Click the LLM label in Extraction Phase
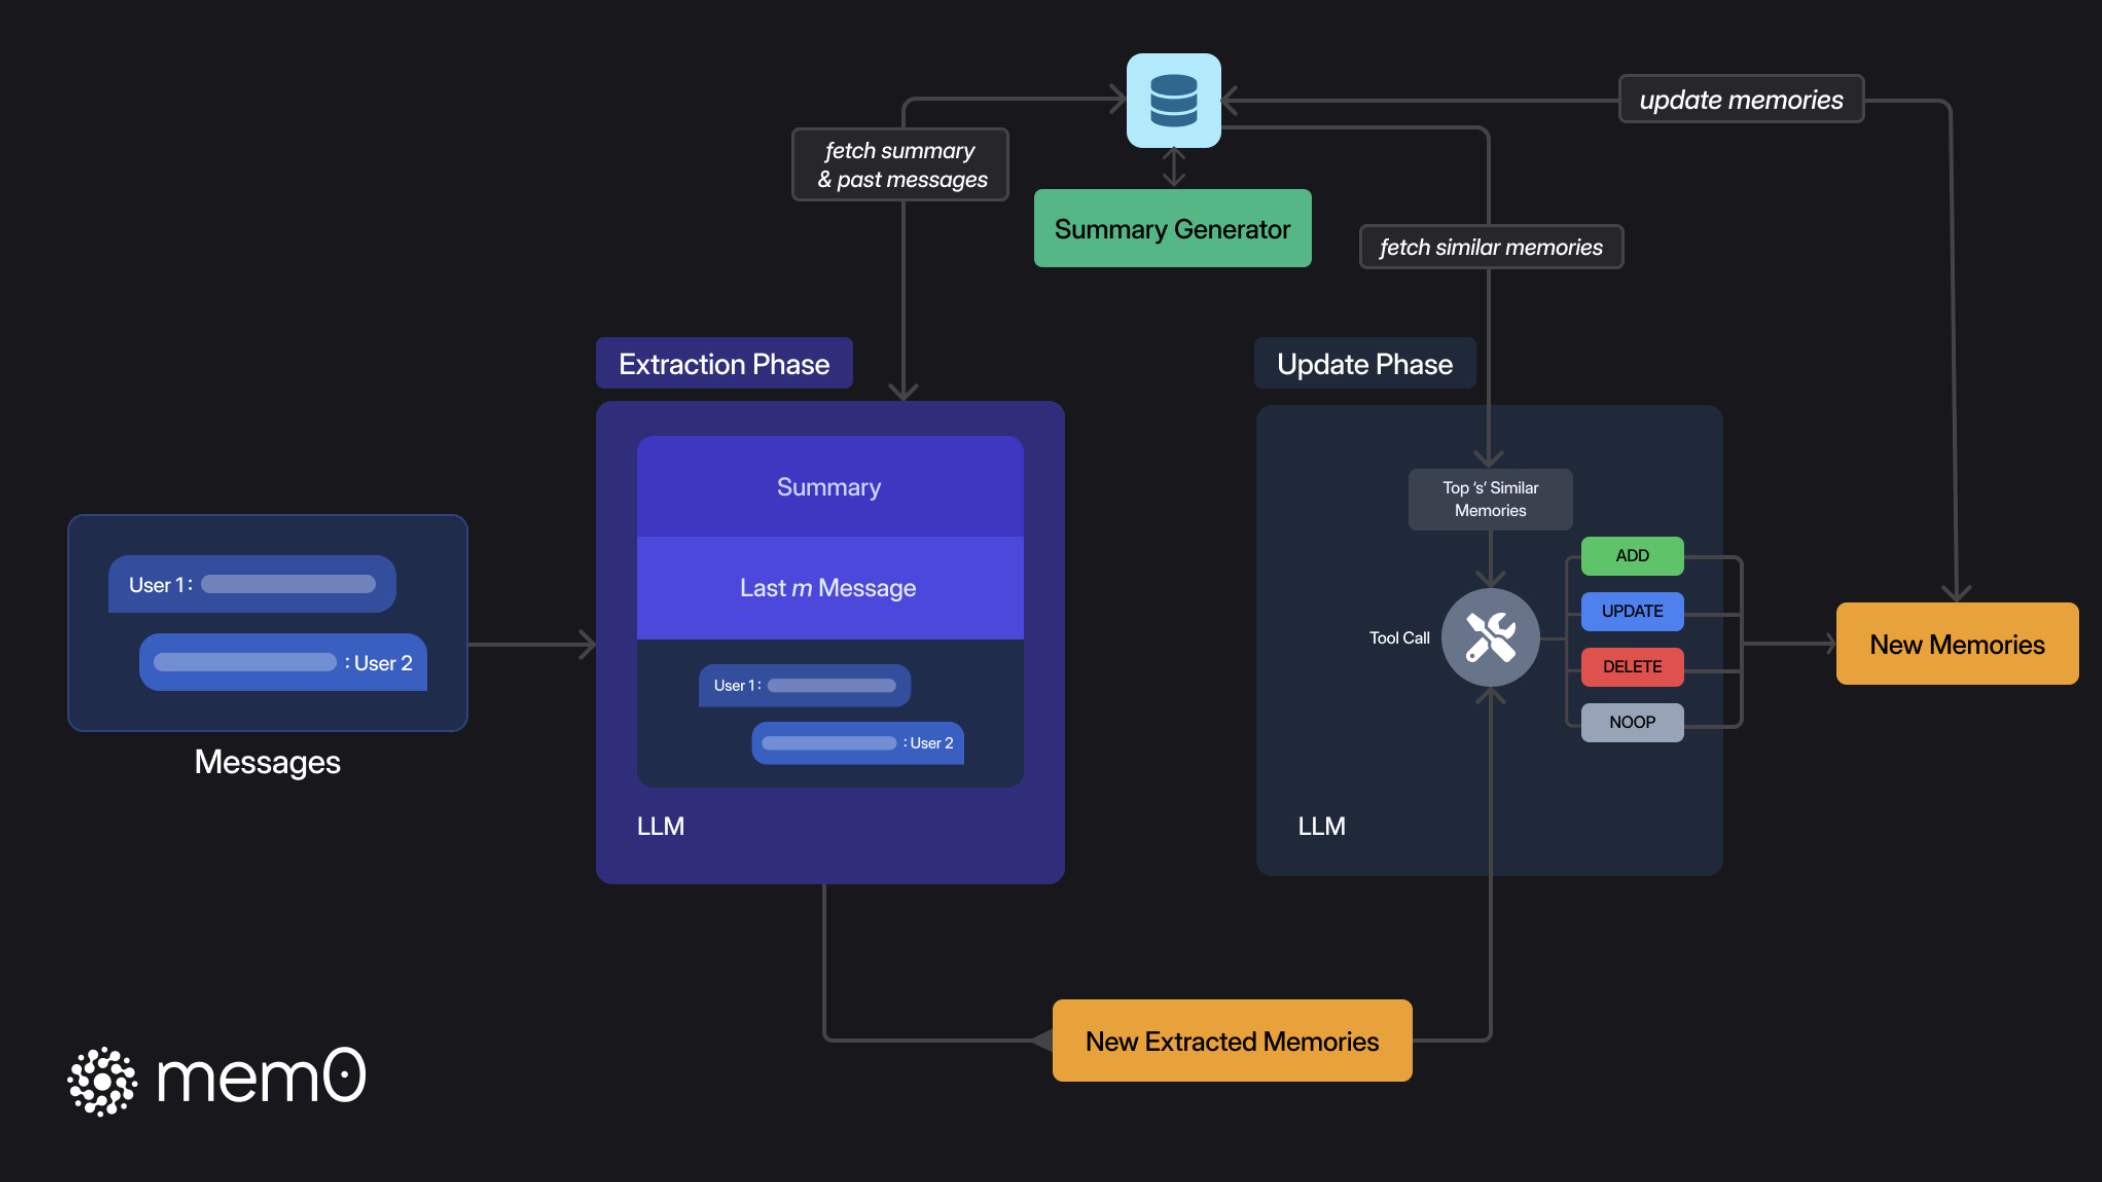Screen dimensions: 2102x1182 click(661, 826)
